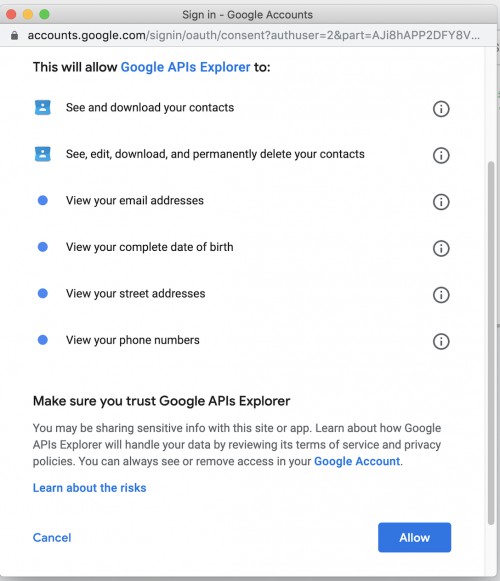Screen dimensions: 500x581
Task: Show info about viewing phone numbers
Action: [441, 341]
